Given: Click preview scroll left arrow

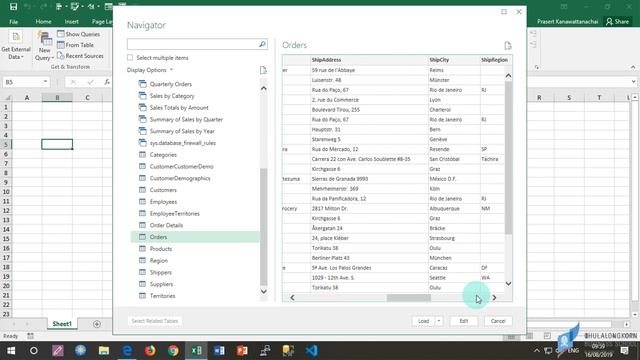Looking at the screenshot, I should pyautogui.click(x=292, y=298).
